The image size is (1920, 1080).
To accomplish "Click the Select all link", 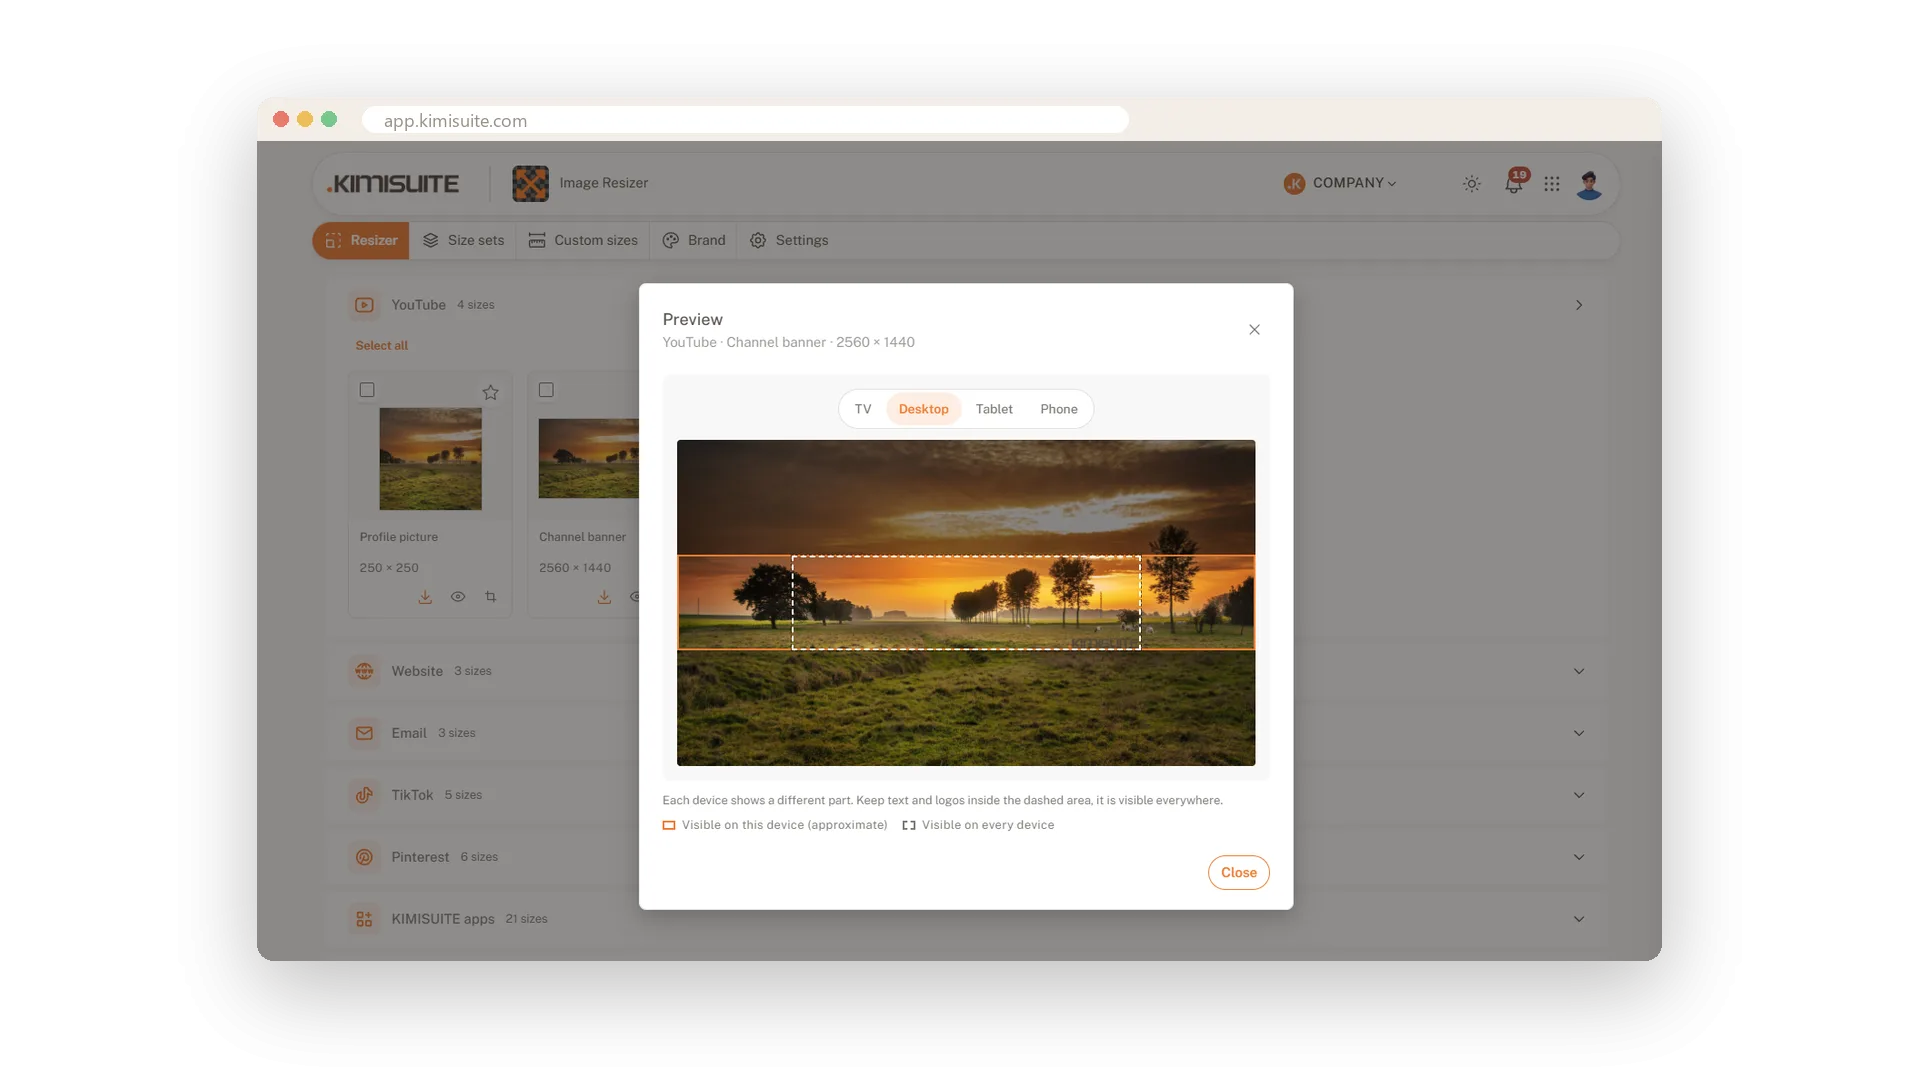I will (381, 346).
